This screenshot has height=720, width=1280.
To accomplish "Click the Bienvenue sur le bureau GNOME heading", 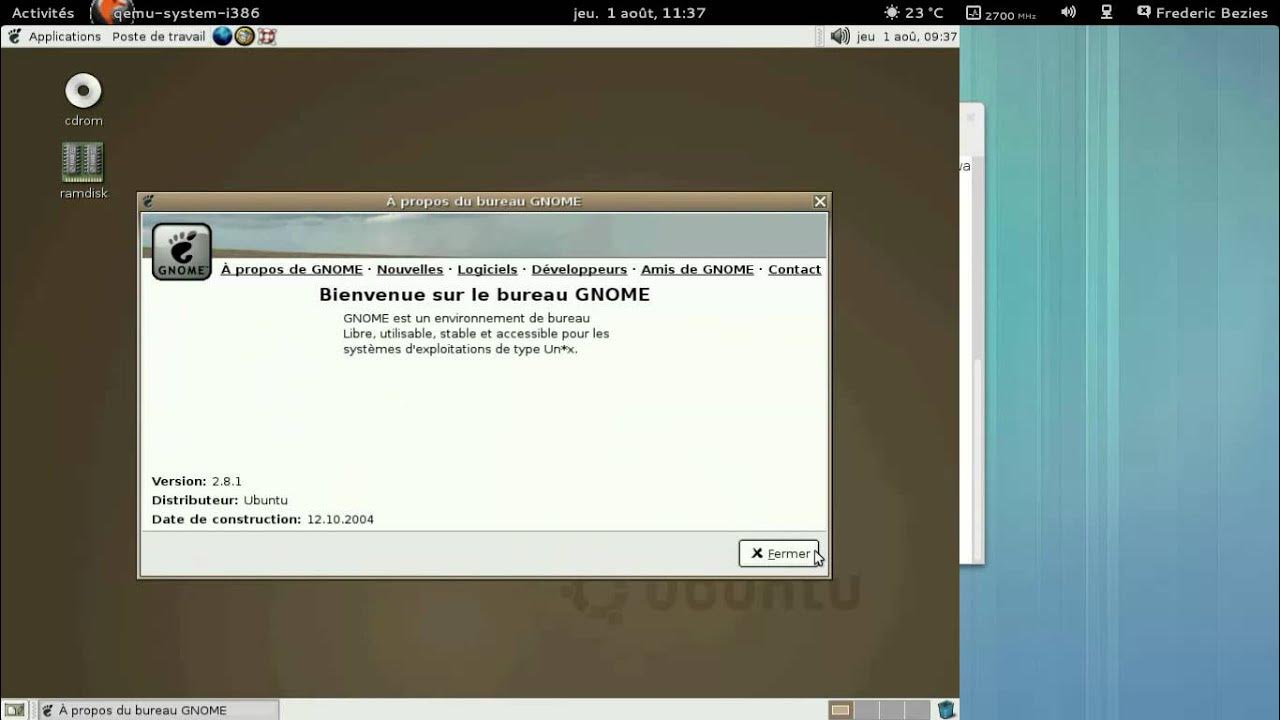I will click(484, 294).
